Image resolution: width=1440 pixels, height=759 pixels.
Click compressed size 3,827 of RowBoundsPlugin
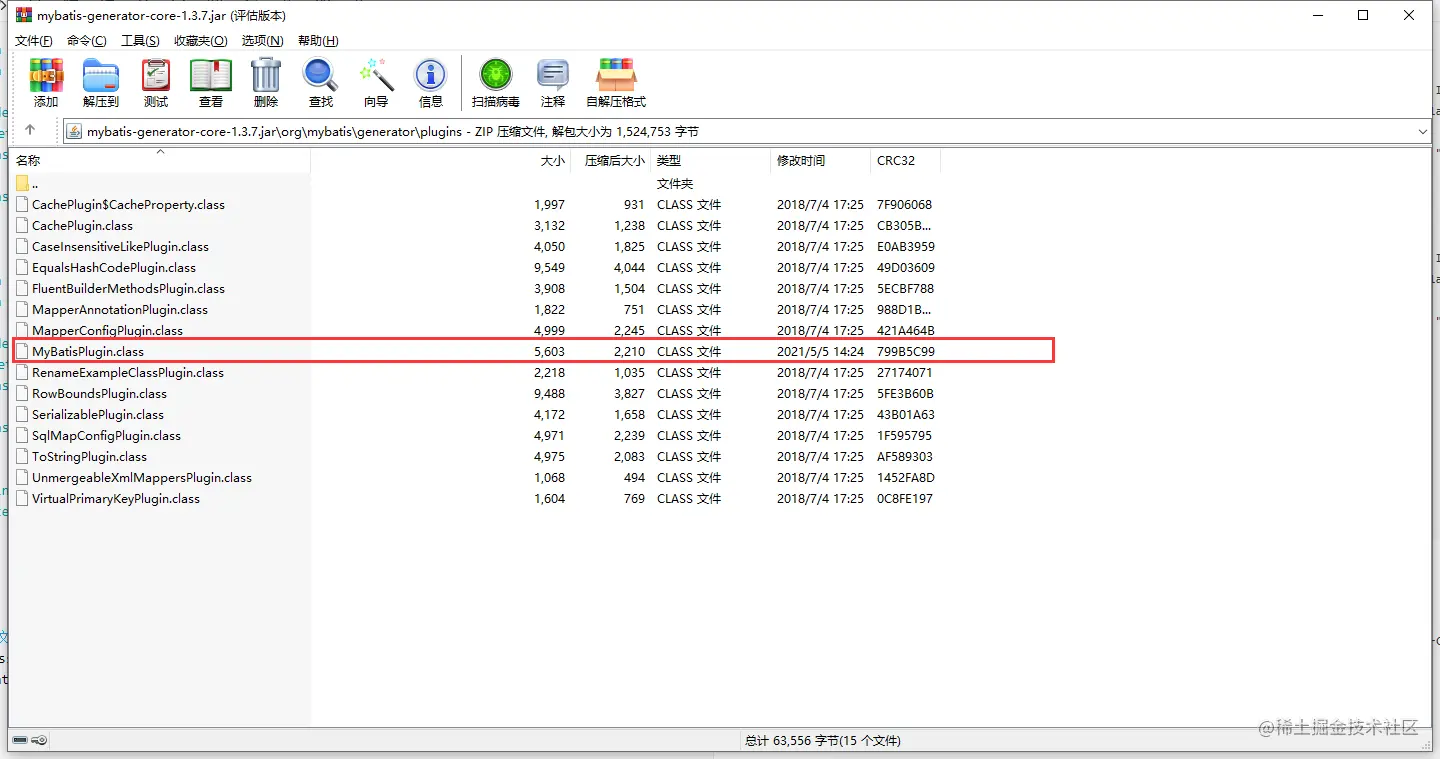(629, 393)
